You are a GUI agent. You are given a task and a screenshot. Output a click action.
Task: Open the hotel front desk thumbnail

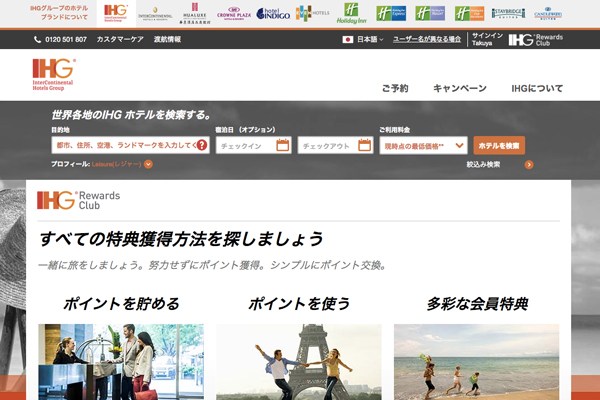(x=121, y=362)
